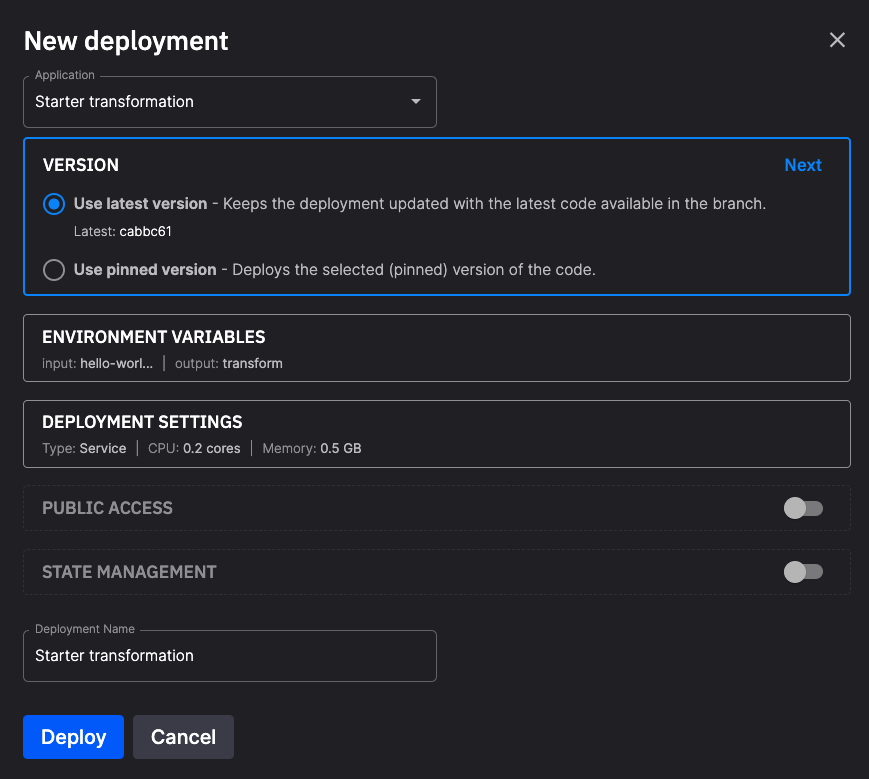The height and width of the screenshot is (779, 869).
Task: Select the latest commit cabbc61 text
Action: pyautogui.click(x=145, y=229)
